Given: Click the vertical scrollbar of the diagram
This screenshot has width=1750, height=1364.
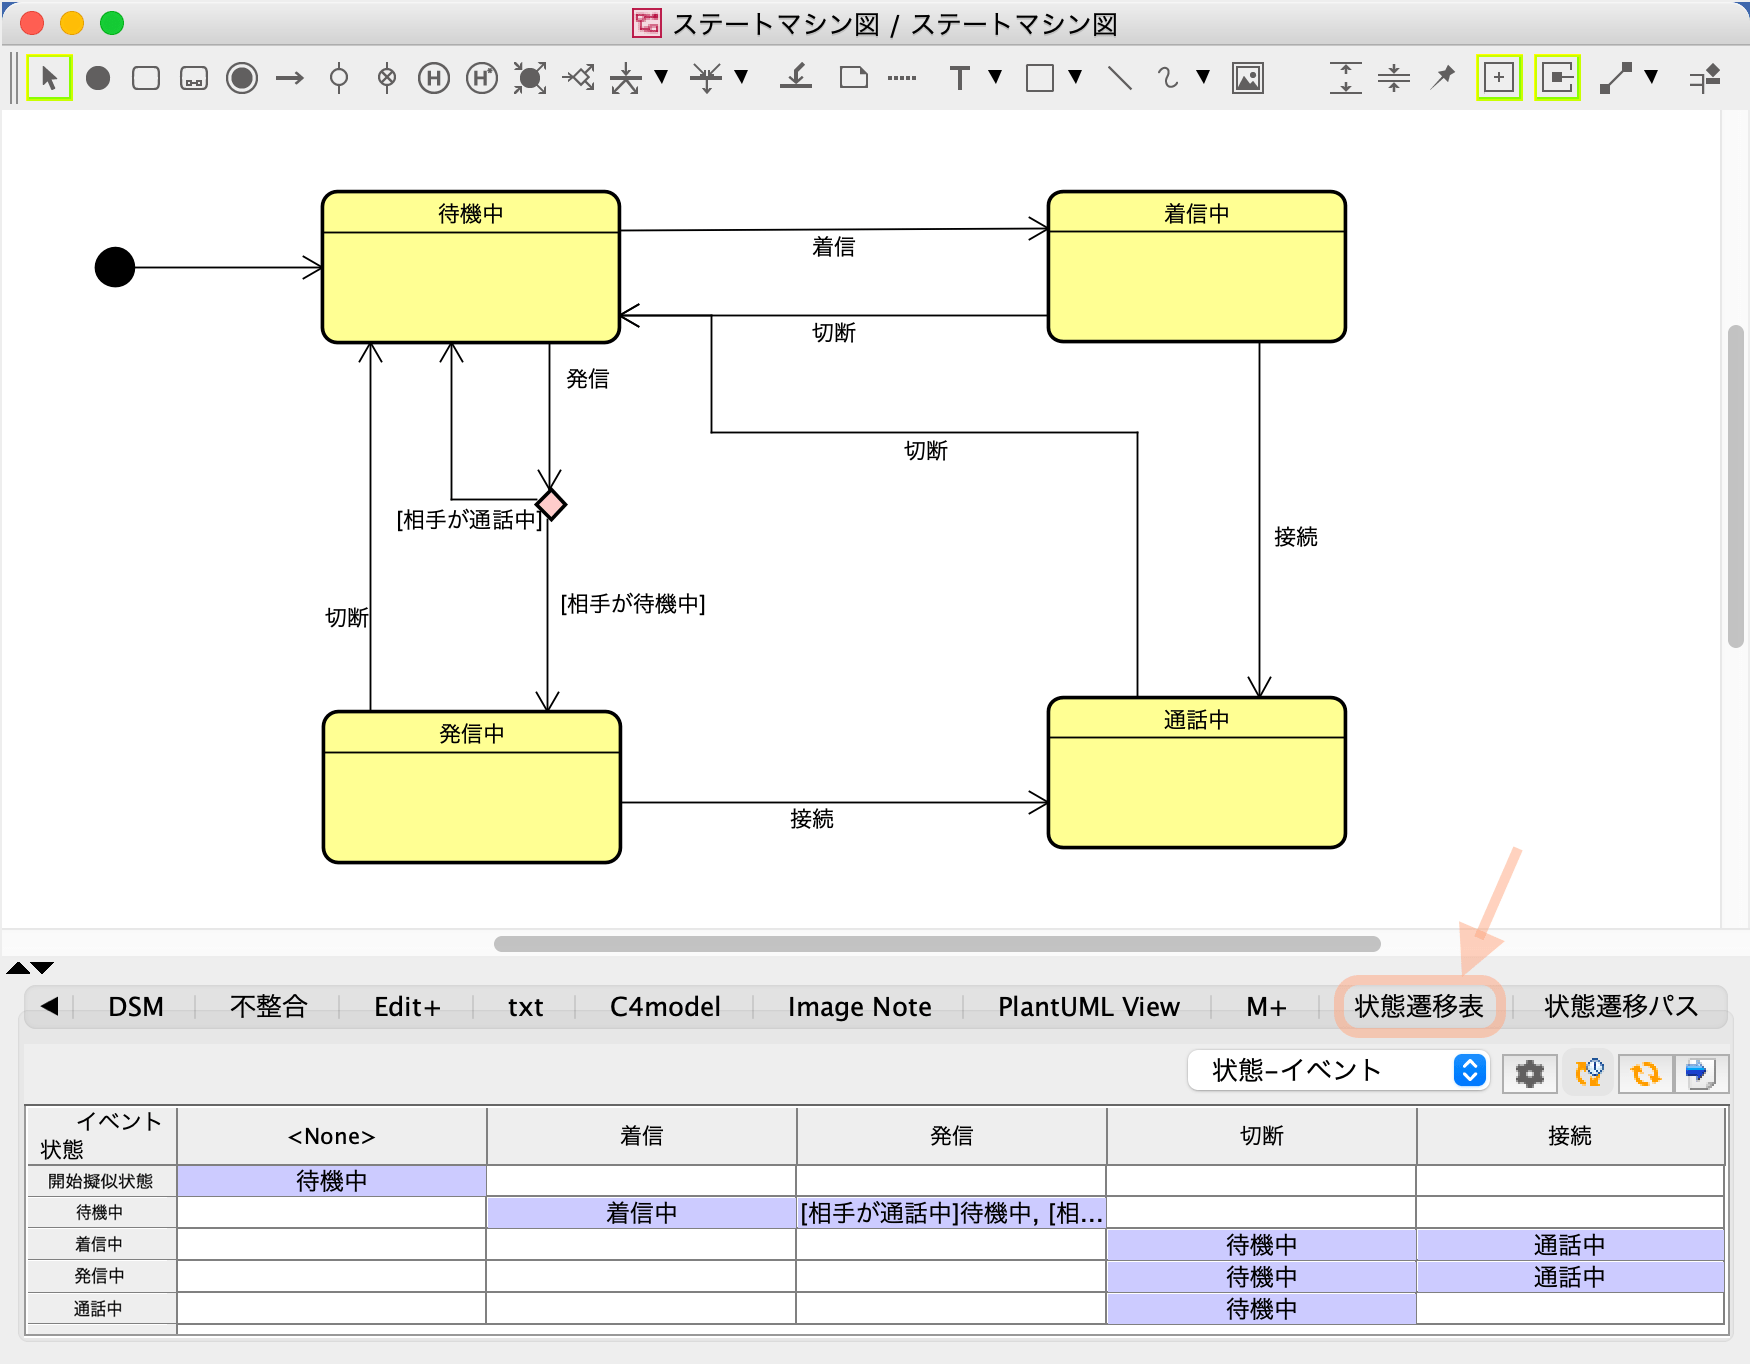Looking at the screenshot, I should click(x=1736, y=486).
